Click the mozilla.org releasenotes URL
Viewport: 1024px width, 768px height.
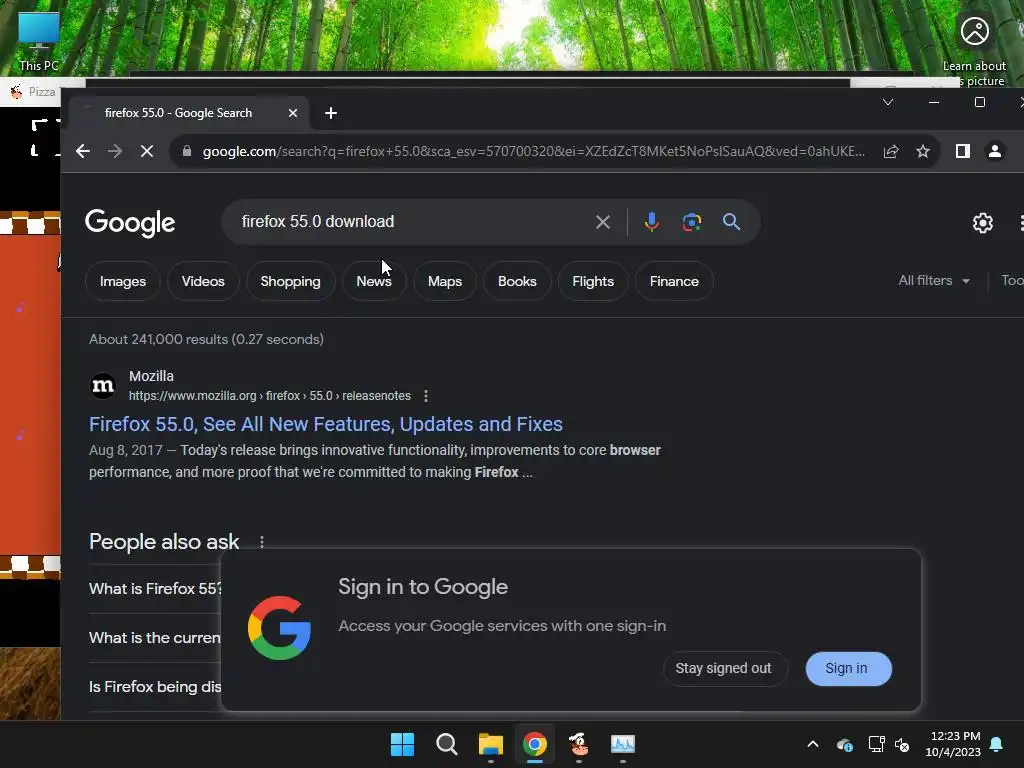270,396
